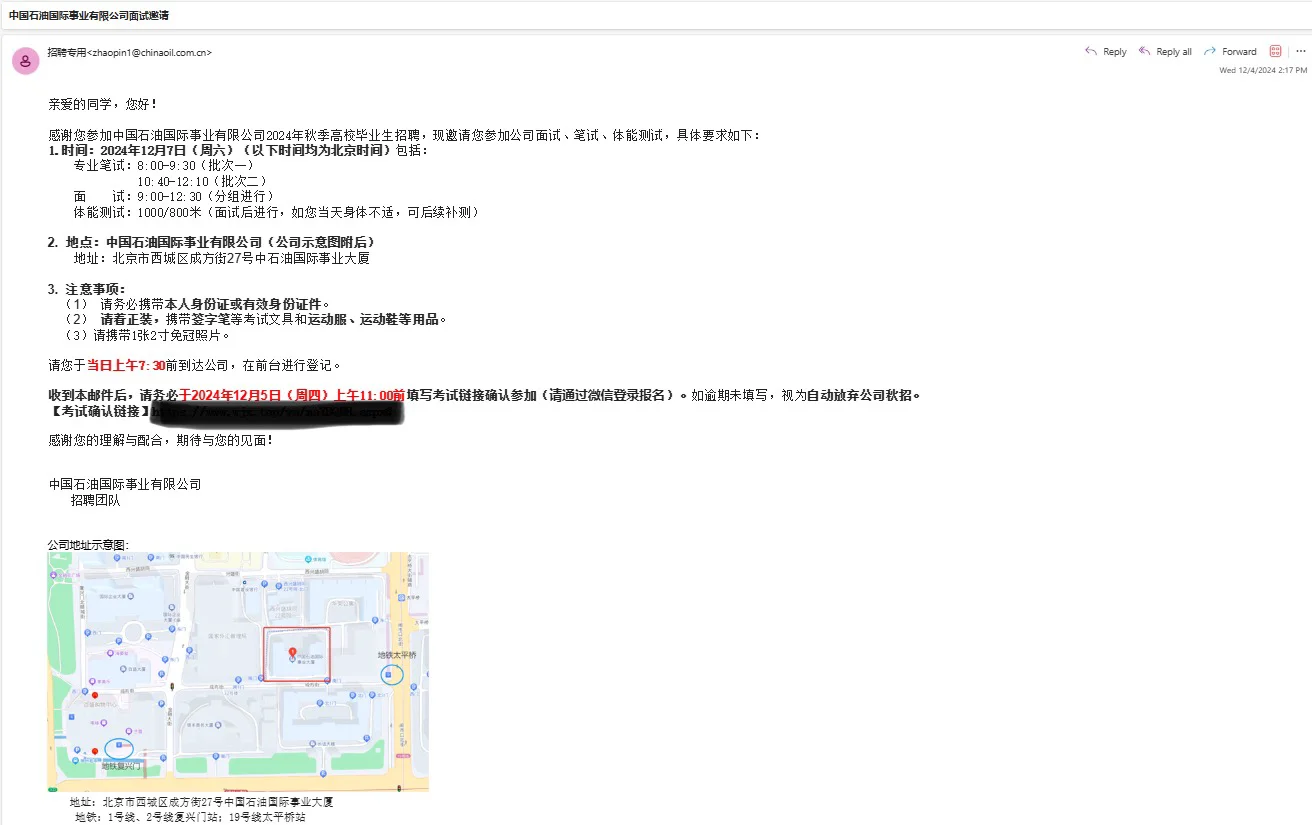Click the email subject 中国石油国际事业有限公司面试邀请
Viewport: 1312px width, 825px height.
[x=89, y=16]
